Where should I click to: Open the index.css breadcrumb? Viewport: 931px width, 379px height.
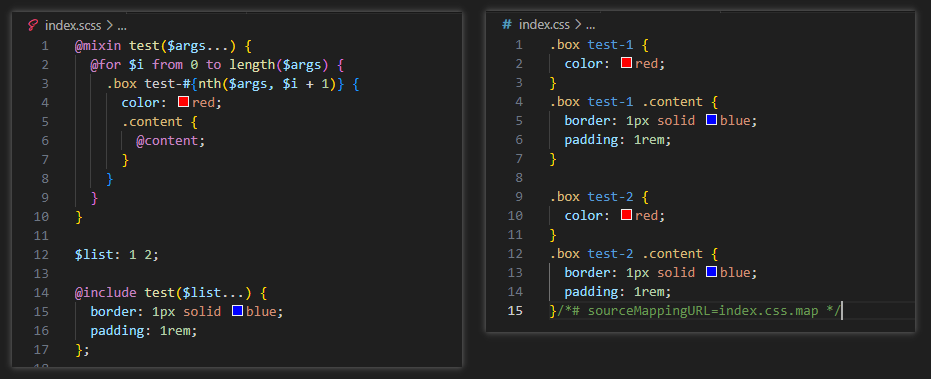544,25
